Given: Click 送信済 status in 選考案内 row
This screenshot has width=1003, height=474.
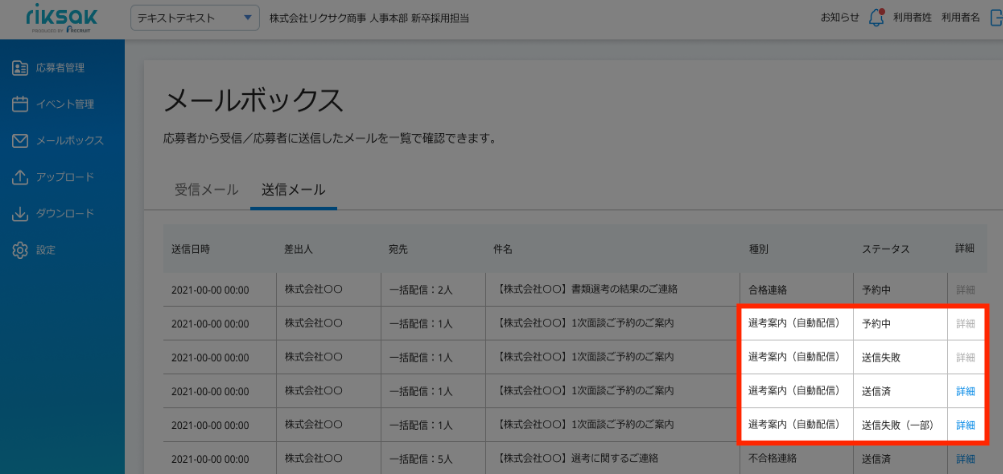Looking at the screenshot, I should [876, 391].
